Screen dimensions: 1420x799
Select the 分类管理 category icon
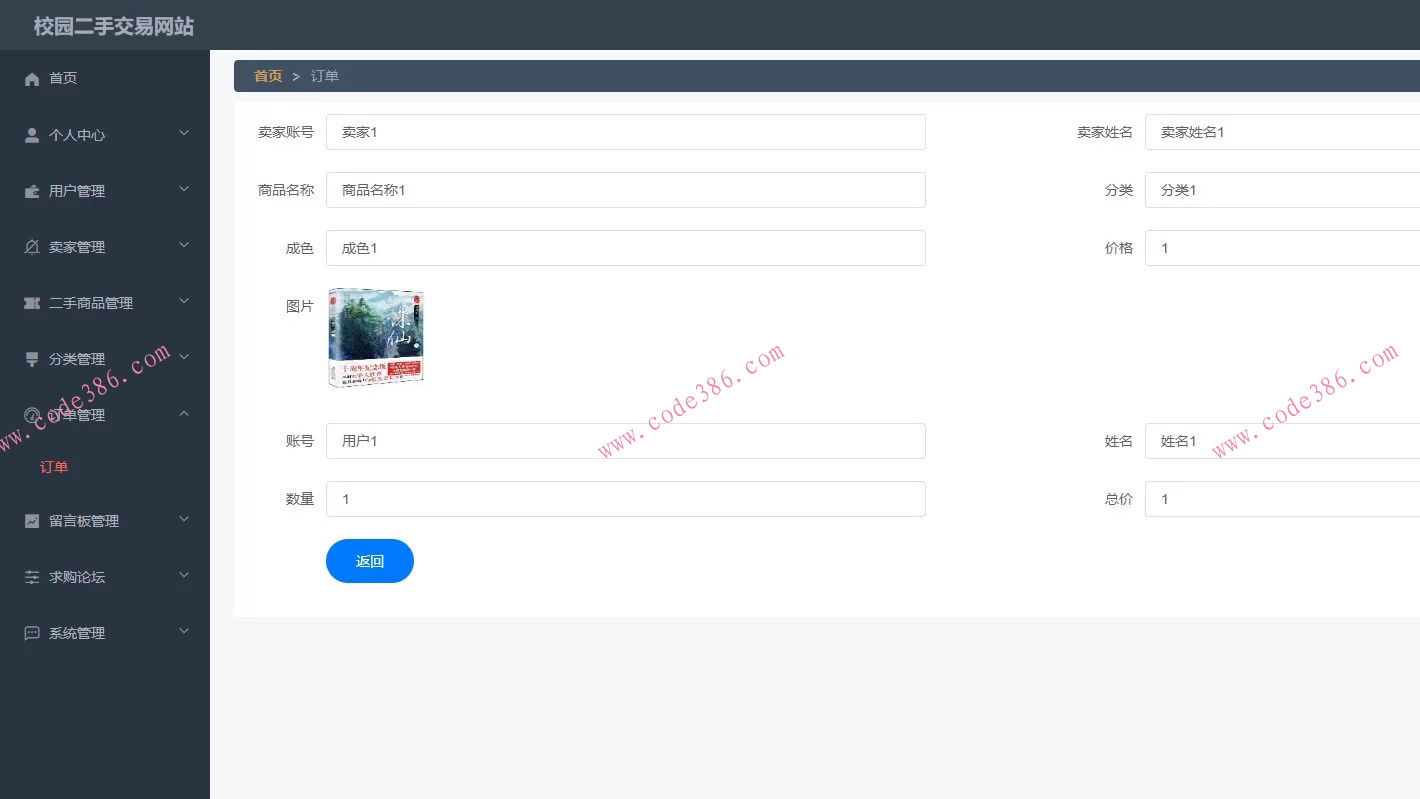click(31, 358)
